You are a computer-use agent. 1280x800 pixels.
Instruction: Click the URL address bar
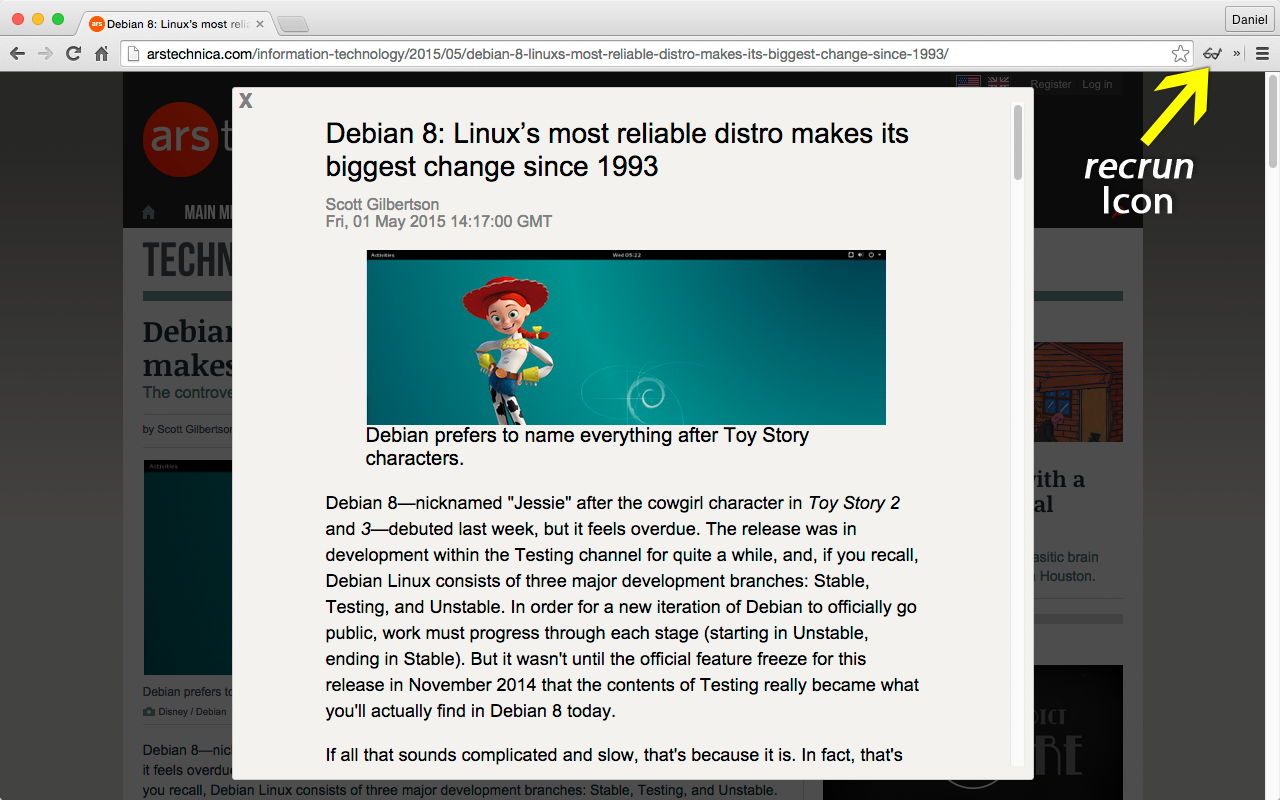[648, 54]
